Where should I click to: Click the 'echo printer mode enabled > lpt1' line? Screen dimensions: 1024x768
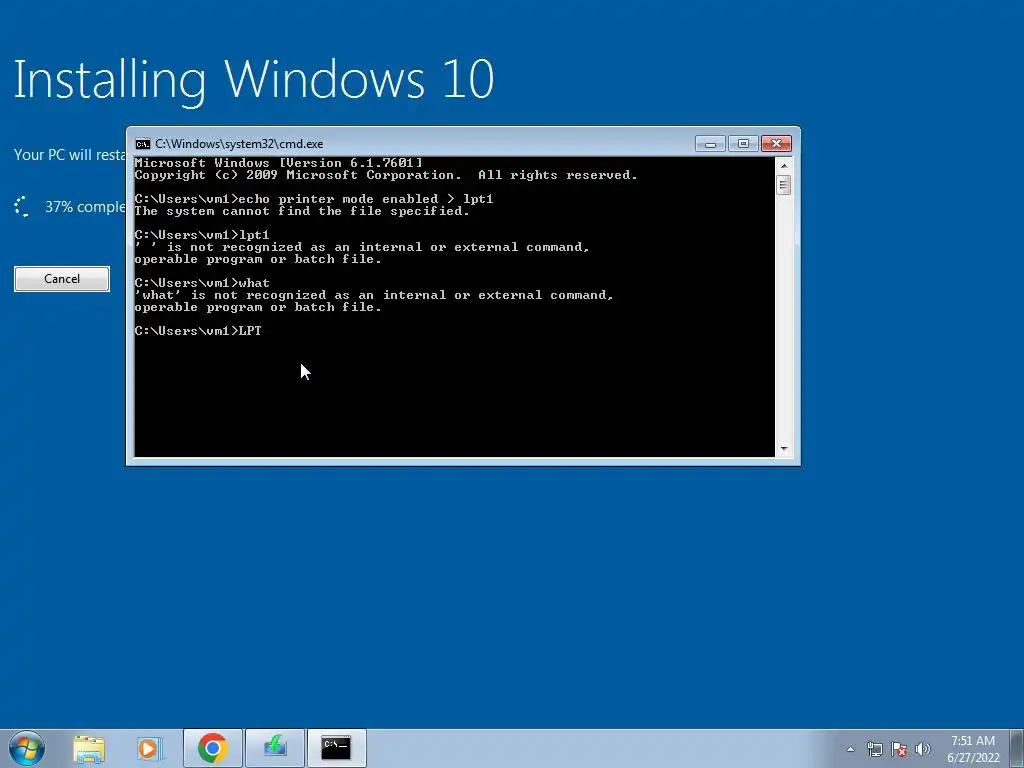click(314, 199)
